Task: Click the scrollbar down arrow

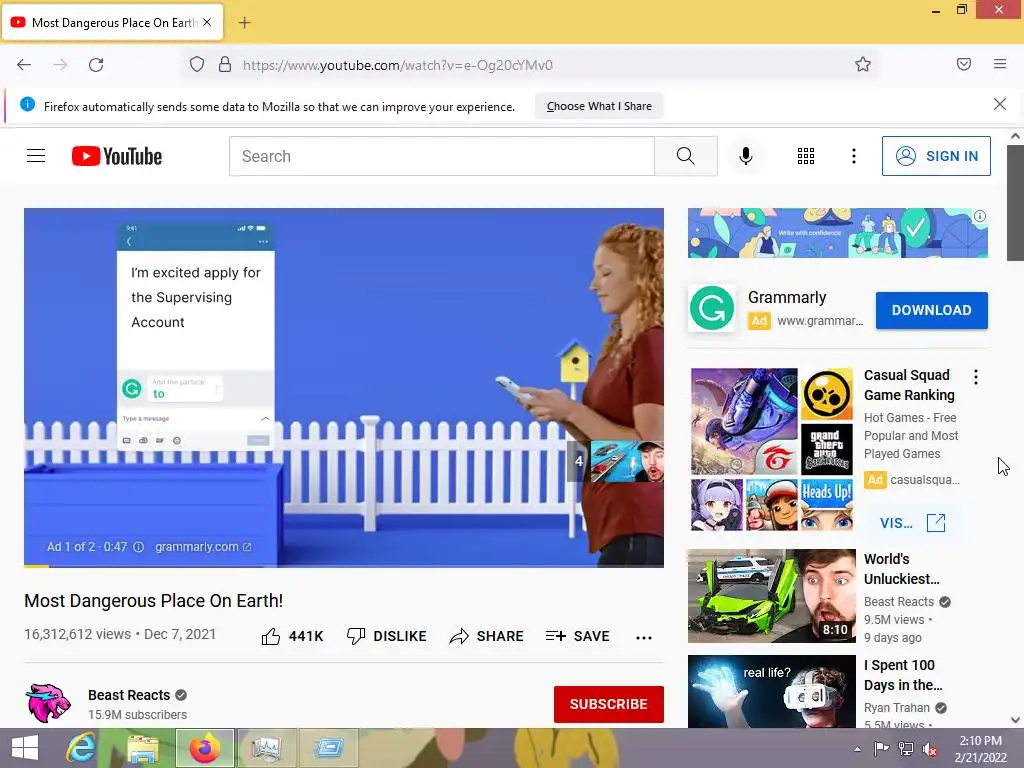Action: coord(1015,720)
